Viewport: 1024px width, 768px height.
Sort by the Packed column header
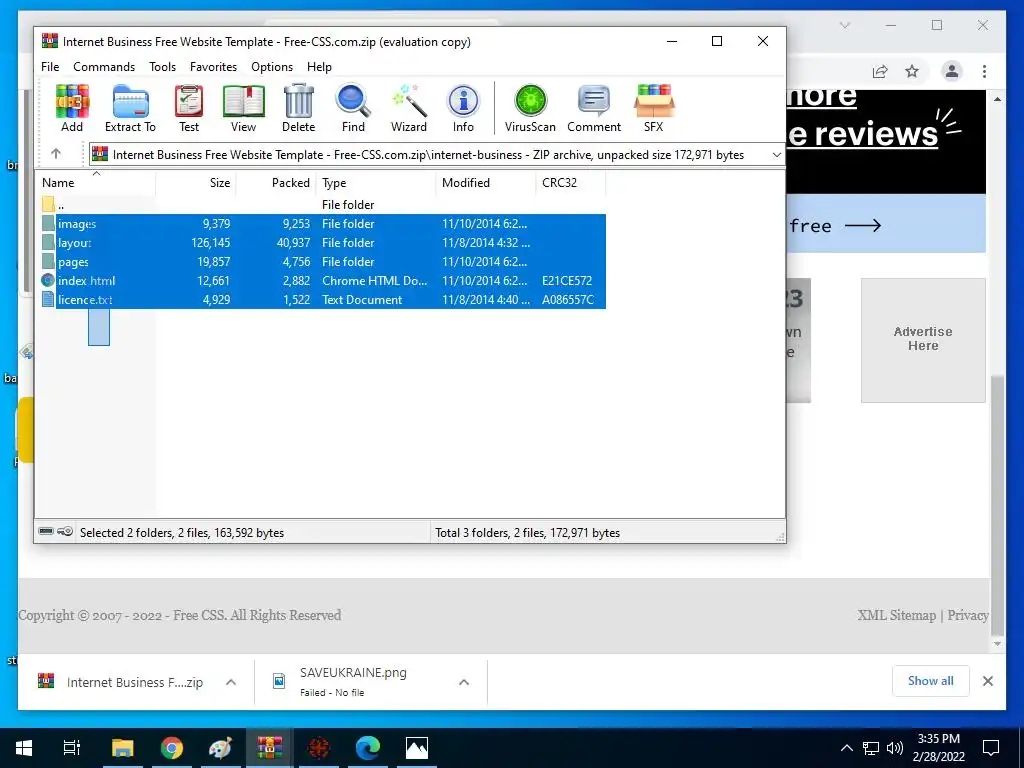point(276,183)
